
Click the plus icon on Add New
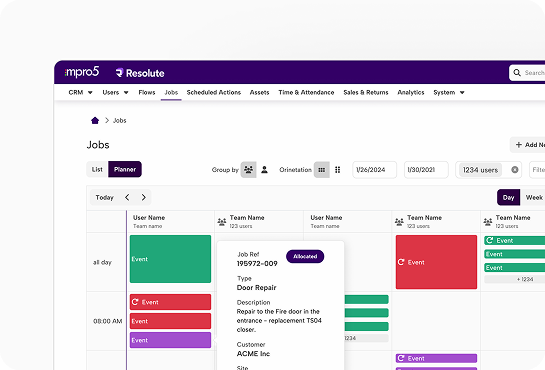point(519,145)
